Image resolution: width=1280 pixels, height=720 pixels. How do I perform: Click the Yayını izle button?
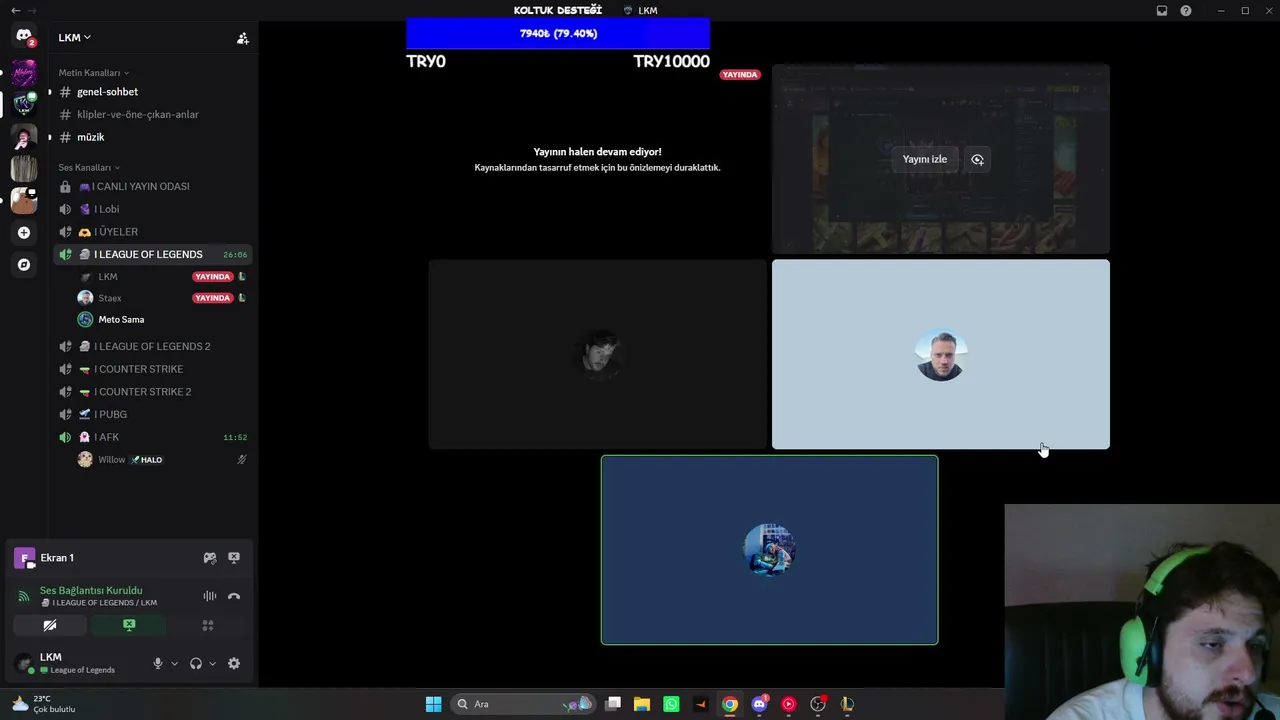pos(924,159)
